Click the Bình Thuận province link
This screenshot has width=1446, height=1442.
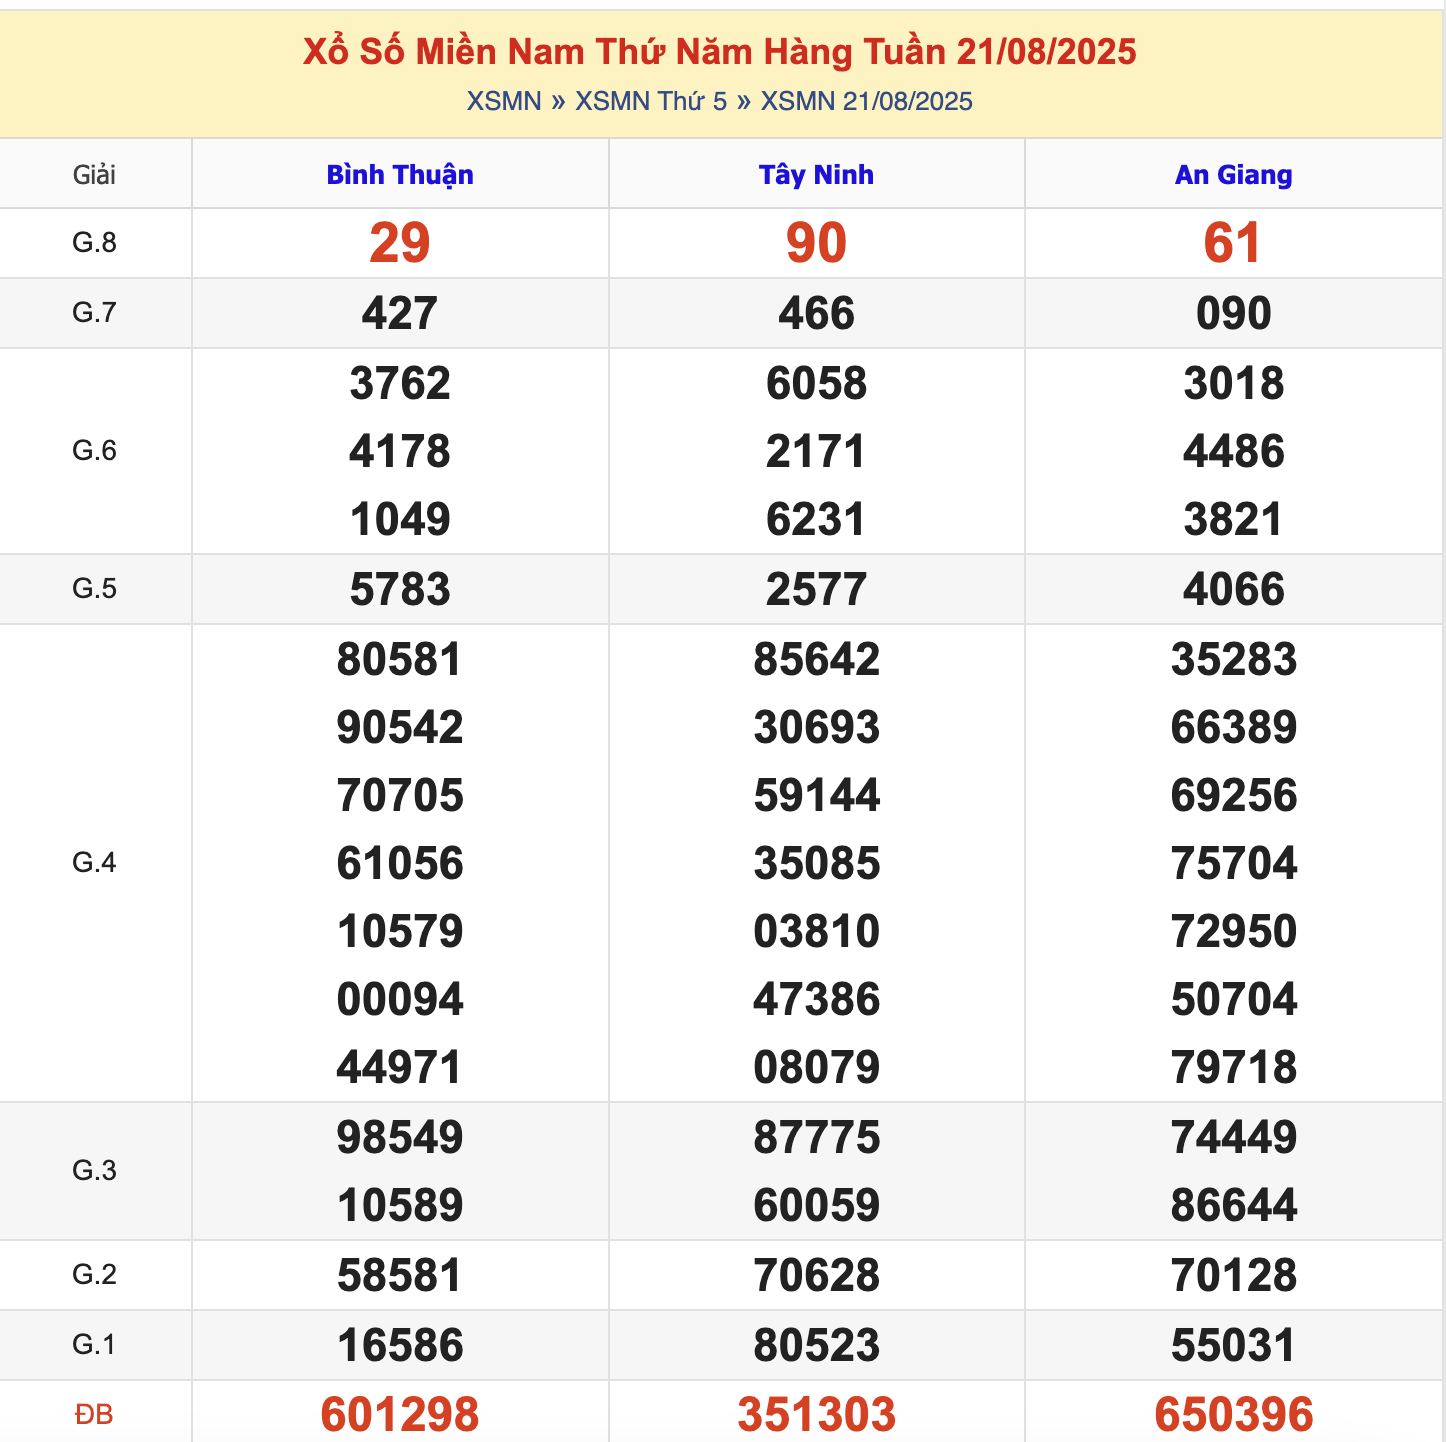400,175
